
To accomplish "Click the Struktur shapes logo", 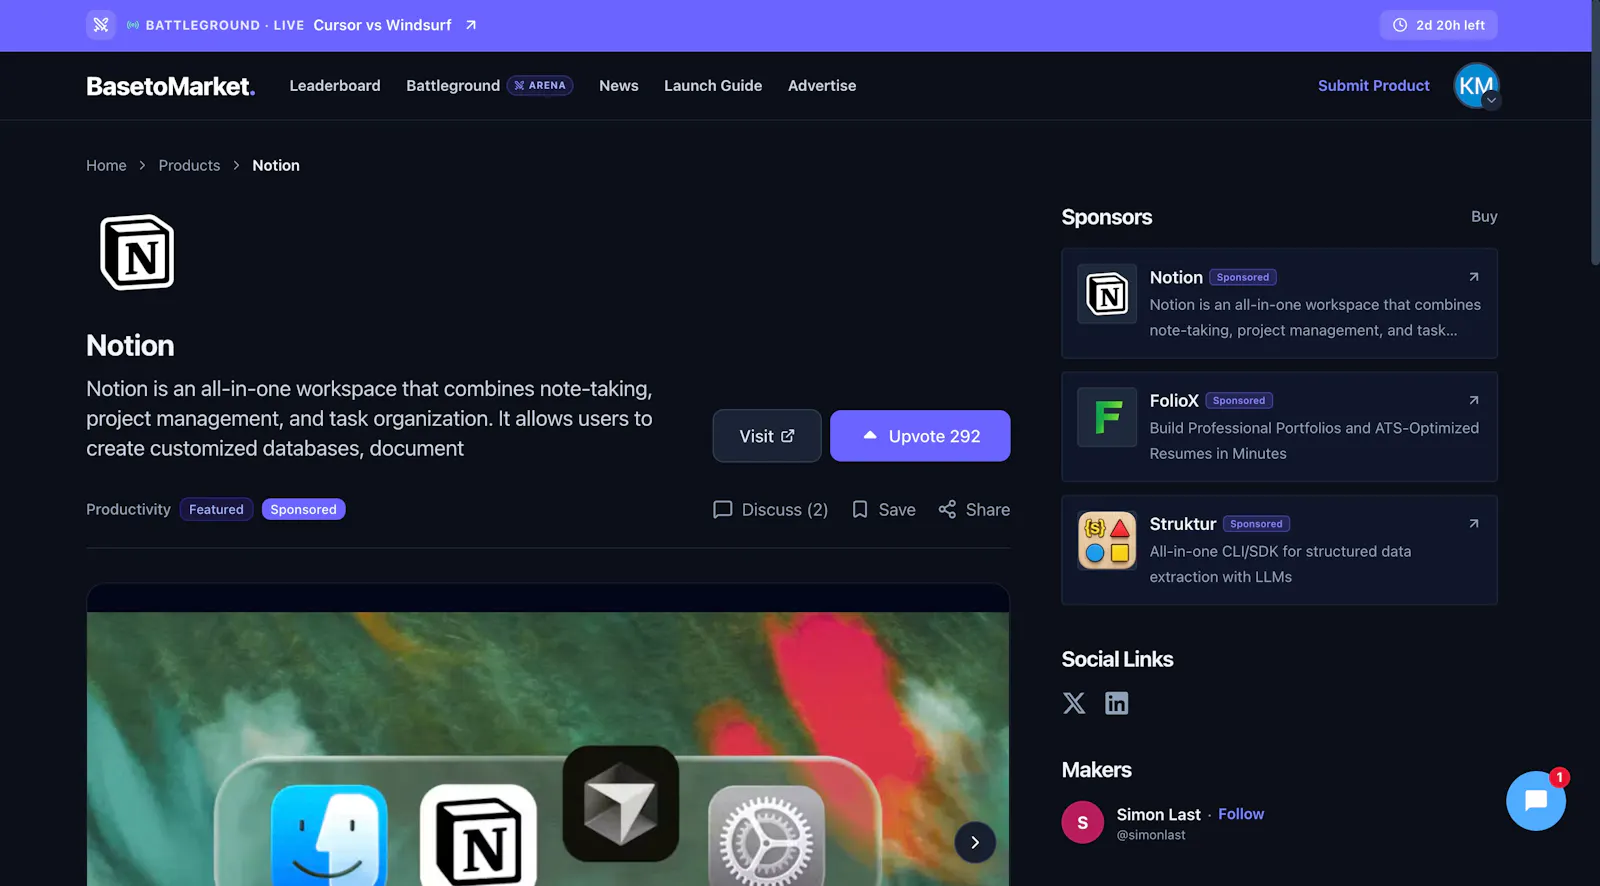I will point(1107,540).
